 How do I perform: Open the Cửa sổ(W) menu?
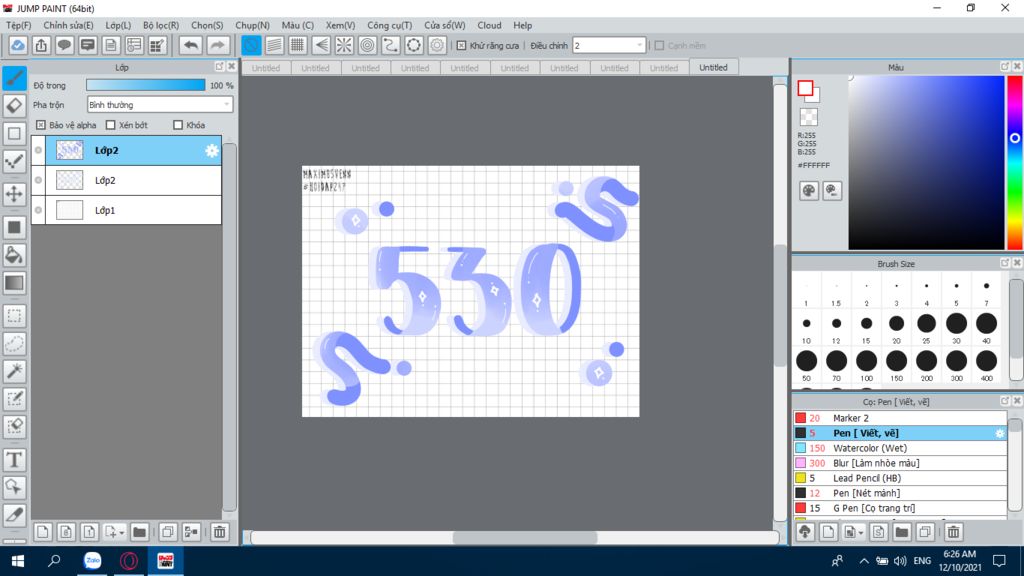click(x=445, y=25)
